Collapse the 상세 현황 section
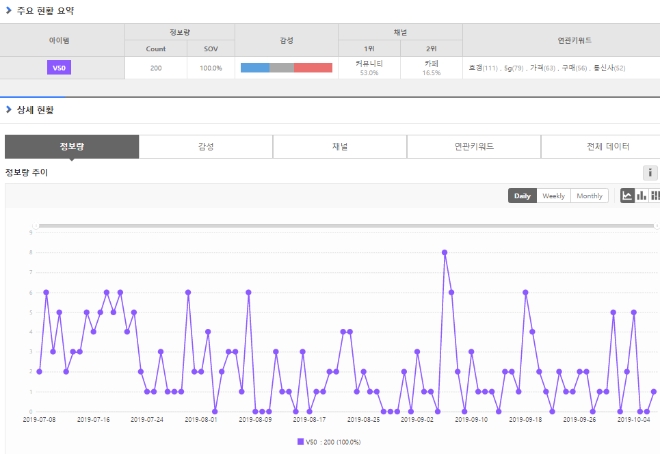 [x=8, y=109]
